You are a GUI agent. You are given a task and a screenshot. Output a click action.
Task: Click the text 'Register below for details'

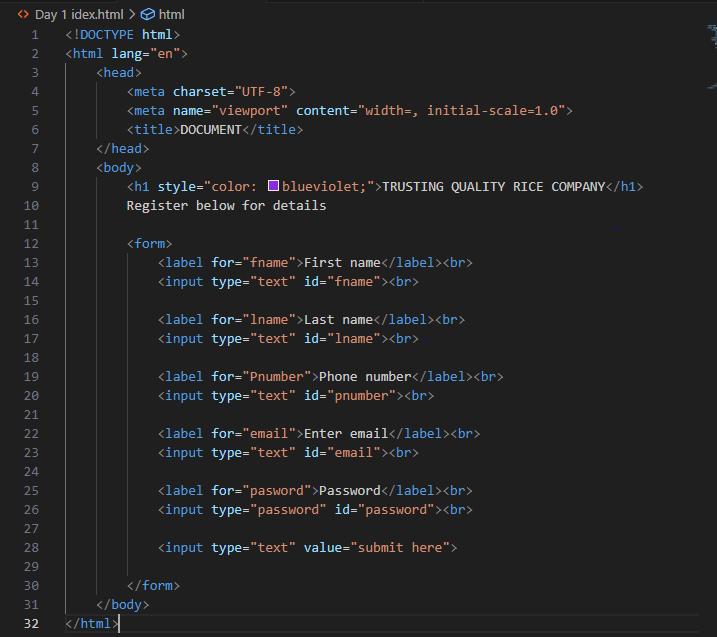(x=226, y=206)
